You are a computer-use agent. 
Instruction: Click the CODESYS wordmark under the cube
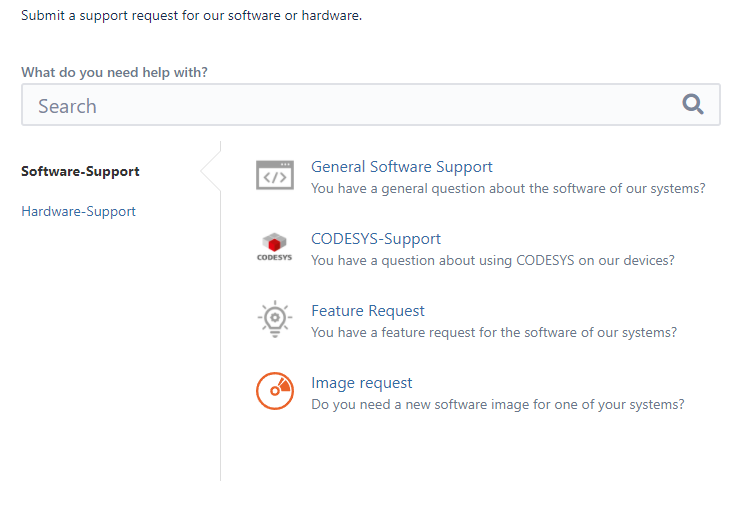pos(274,257)
